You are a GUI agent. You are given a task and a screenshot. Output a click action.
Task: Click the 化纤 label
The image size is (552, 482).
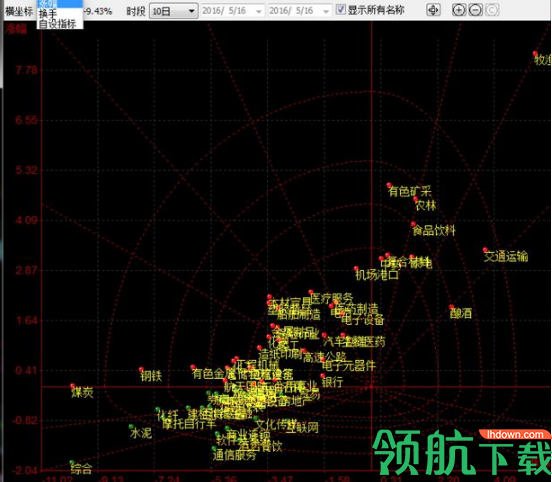click(168, 415)
